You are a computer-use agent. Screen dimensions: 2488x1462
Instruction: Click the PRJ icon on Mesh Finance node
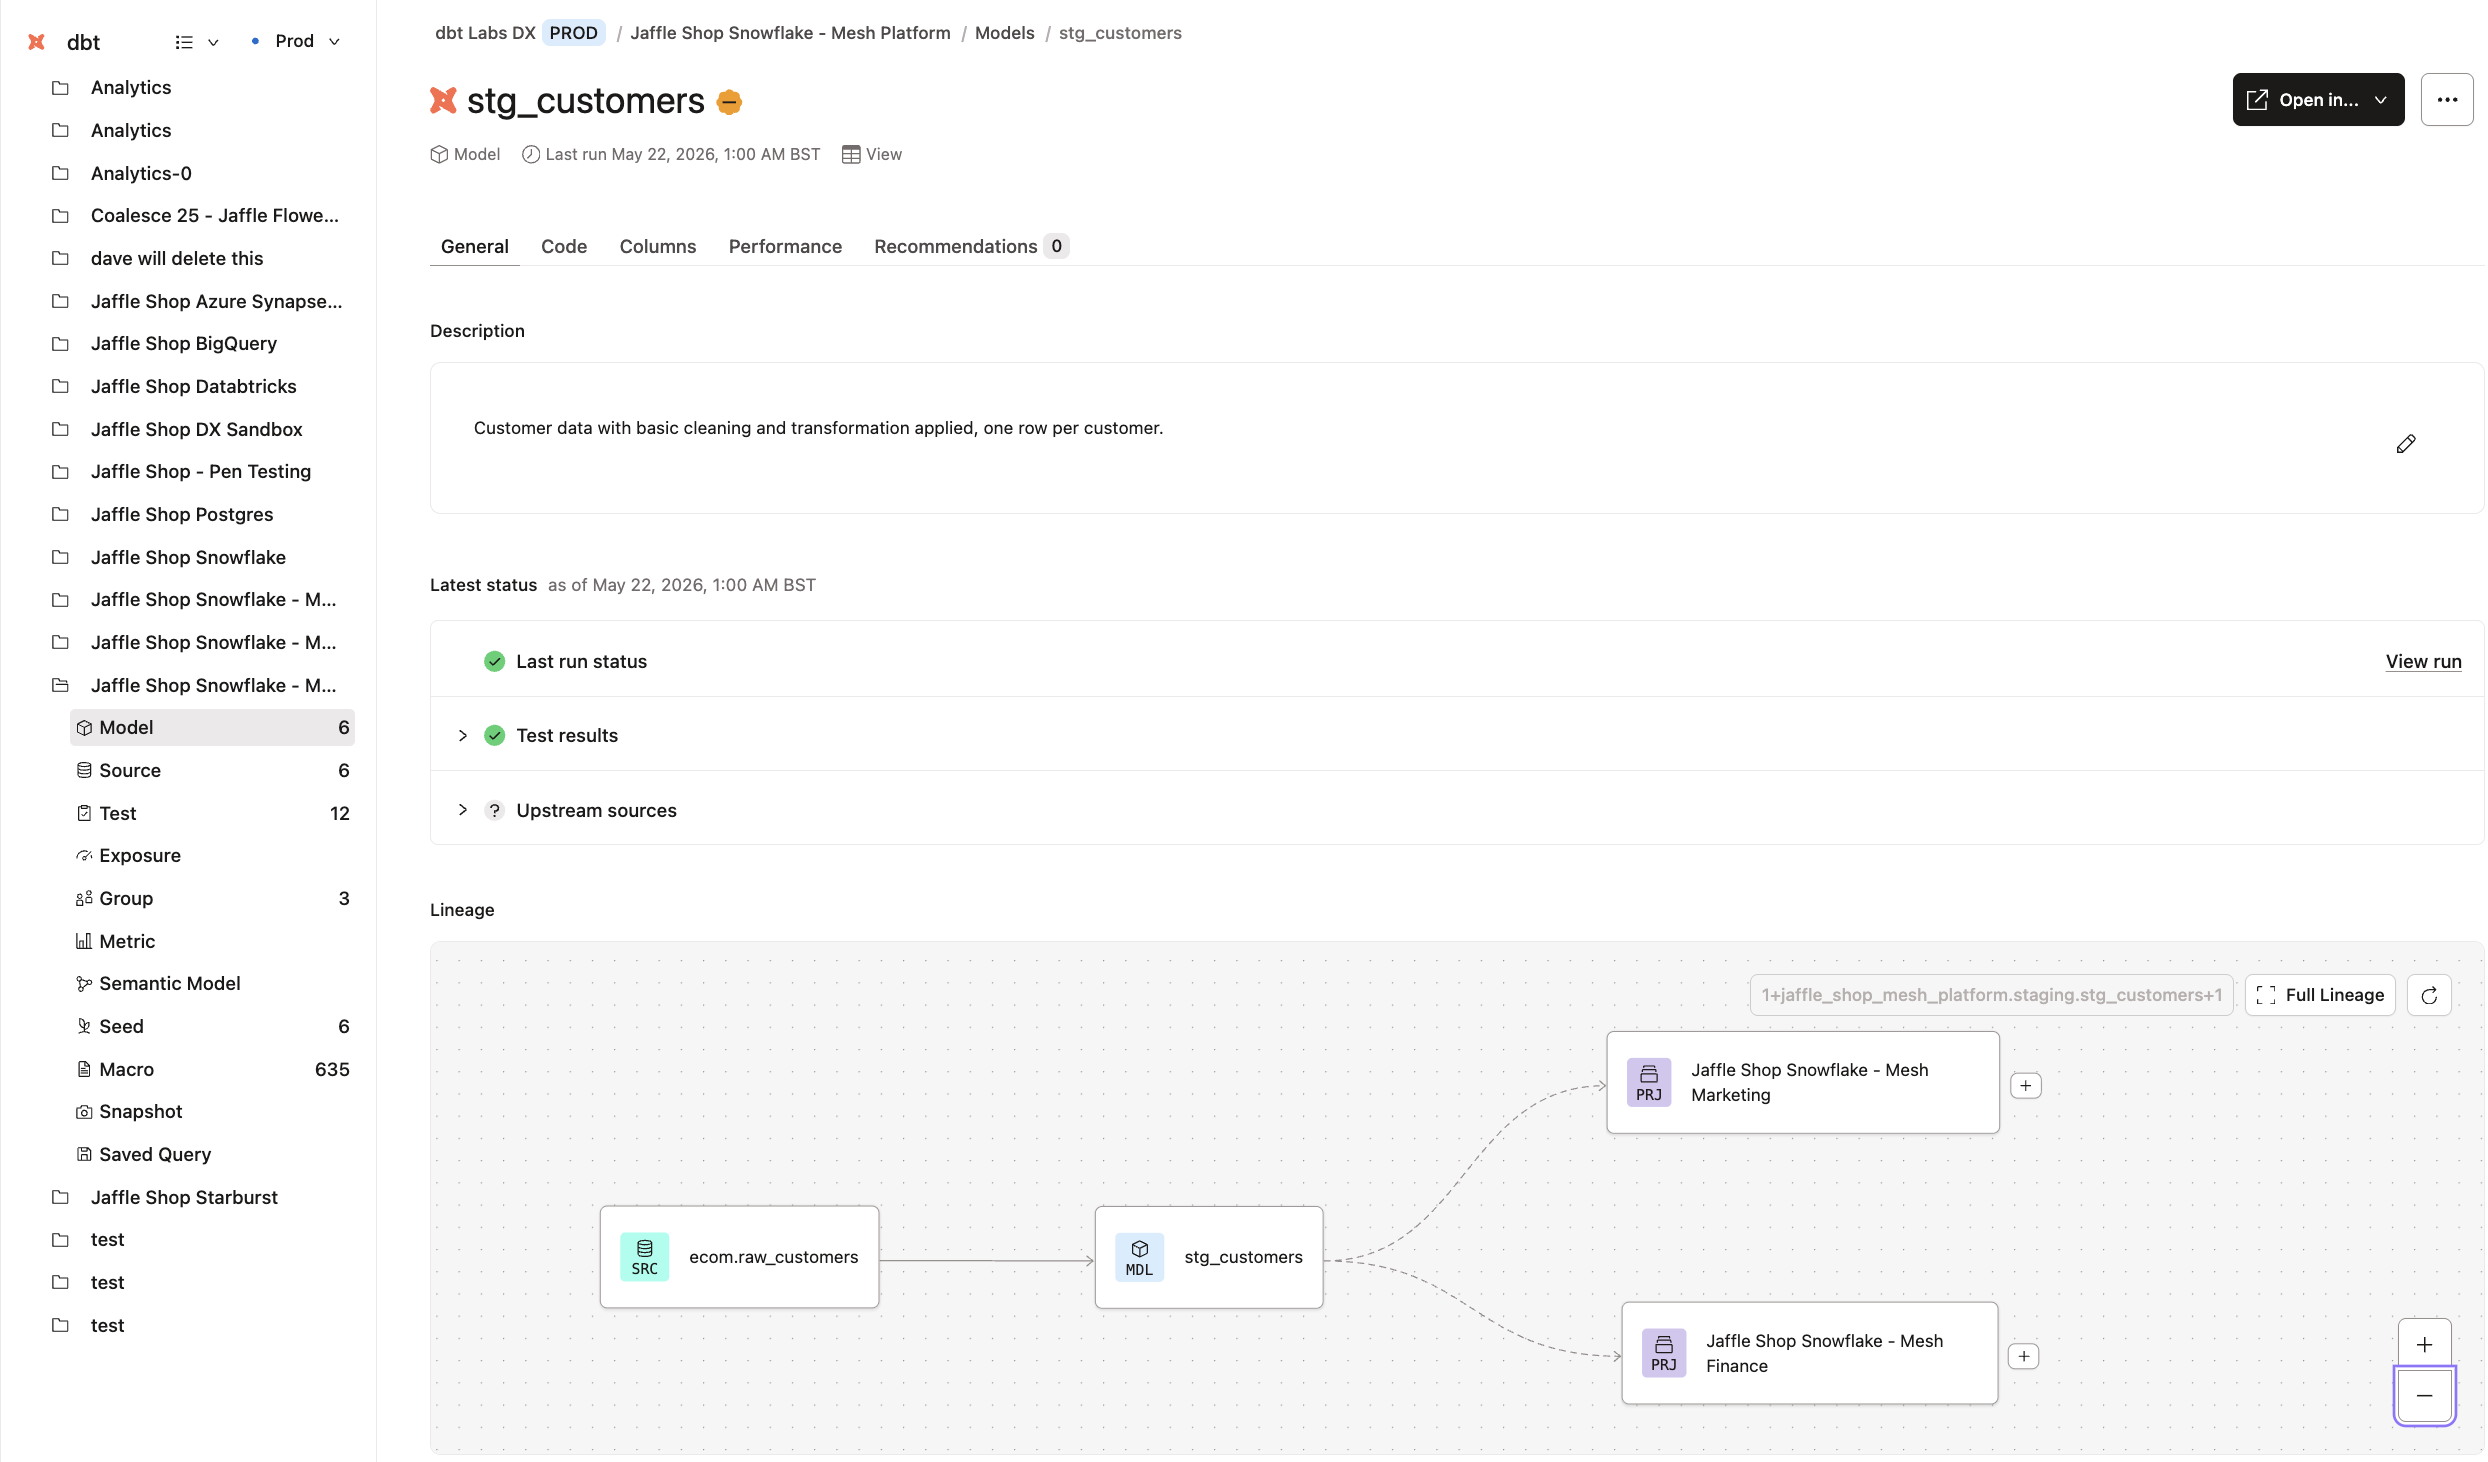coord(1664,1353)
